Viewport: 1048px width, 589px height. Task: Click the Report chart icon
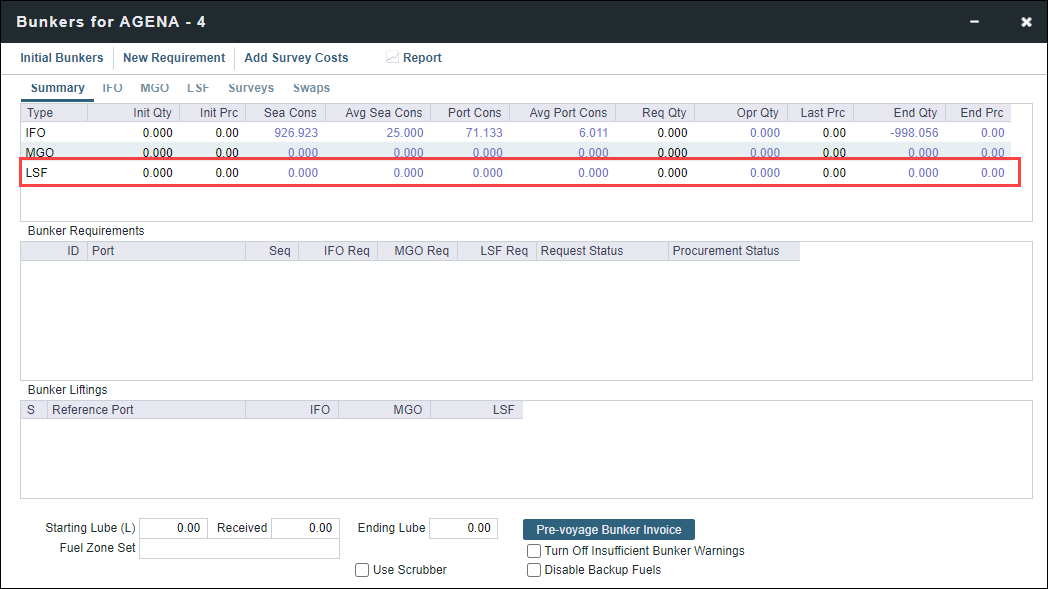pyautogui.click(x=392, y=58)
